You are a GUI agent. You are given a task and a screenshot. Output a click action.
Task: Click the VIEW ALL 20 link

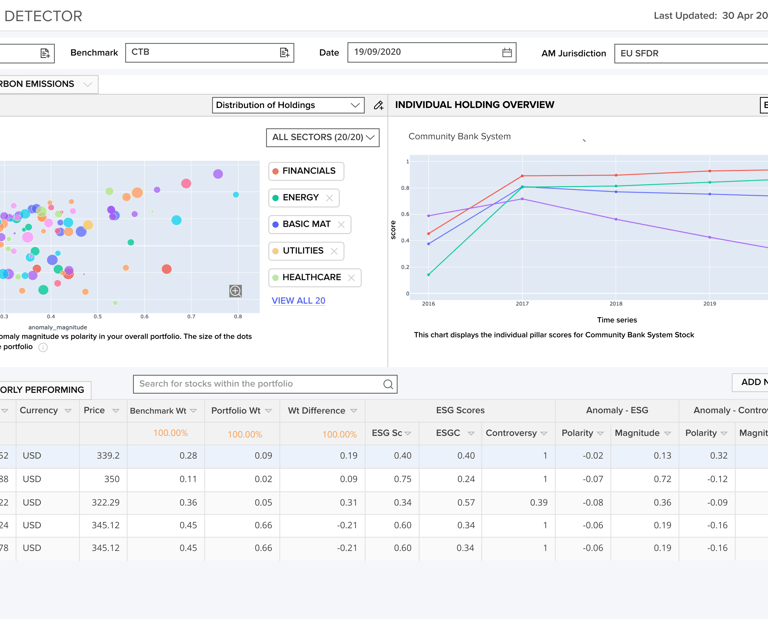tap(298, 301)
